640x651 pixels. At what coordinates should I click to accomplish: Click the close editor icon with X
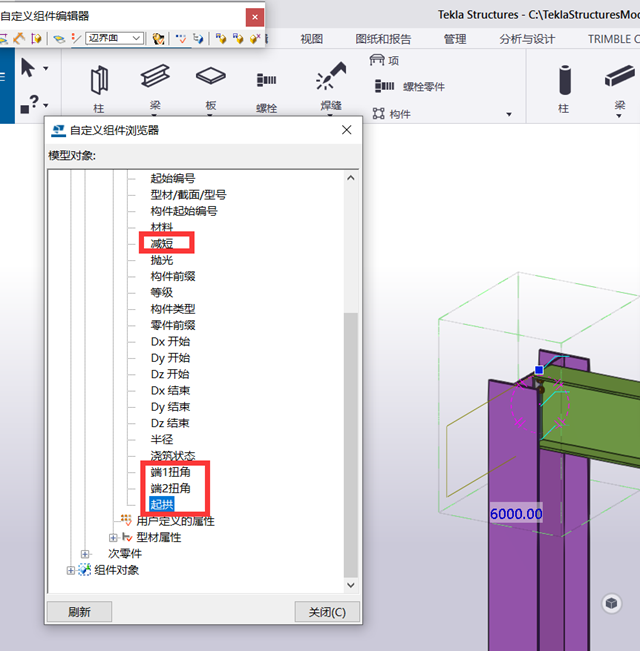(255, 39)
